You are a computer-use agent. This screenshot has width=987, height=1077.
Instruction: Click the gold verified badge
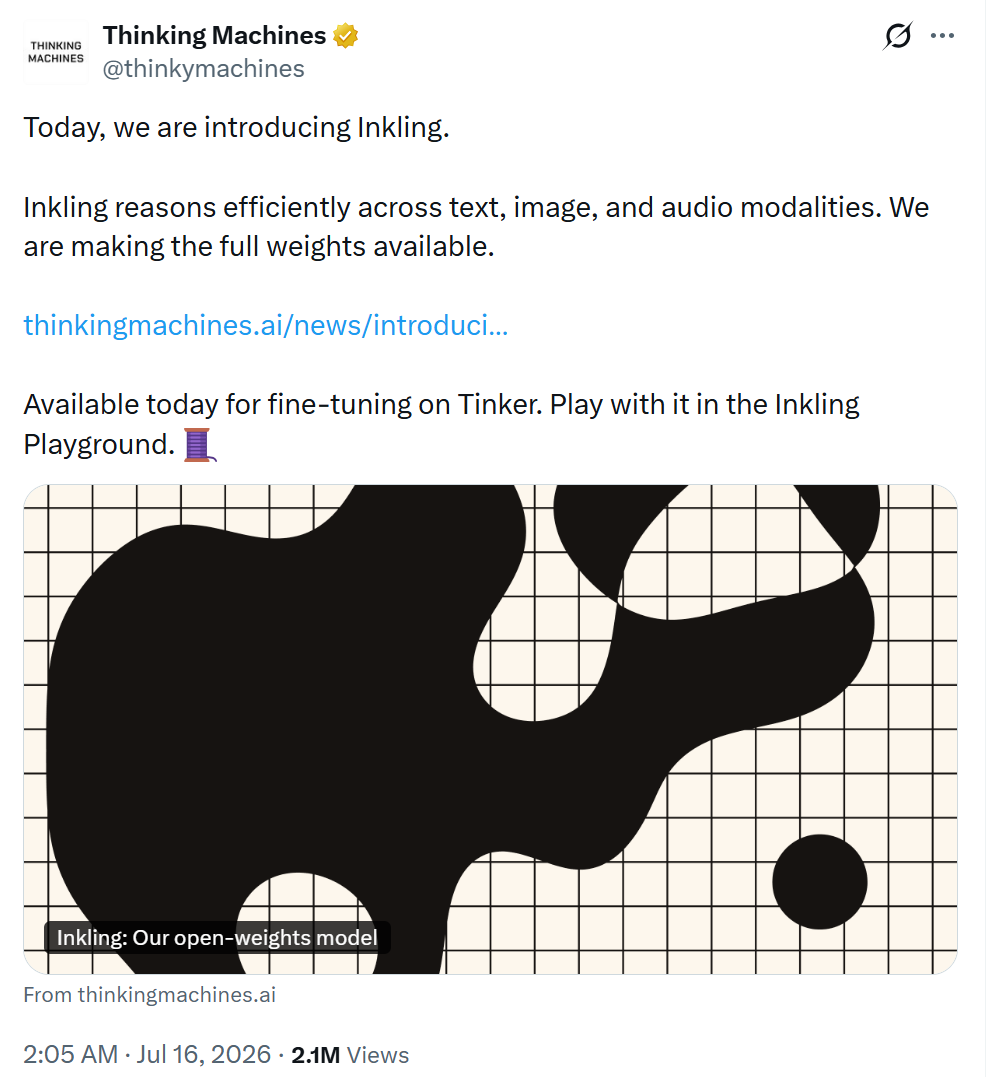345,36
